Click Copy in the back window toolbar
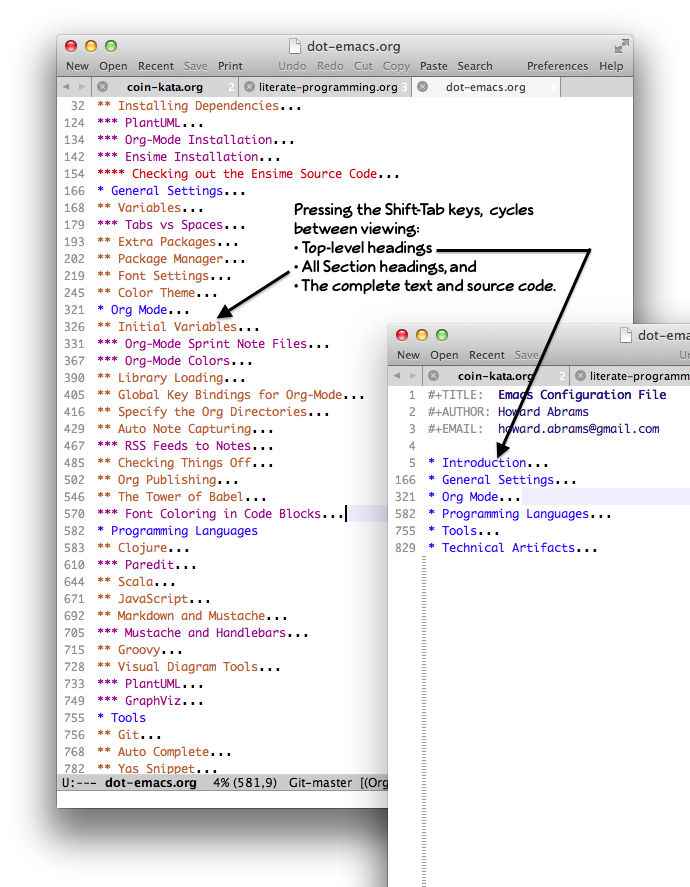The width and height of the screenshot is (690, 887). 396,66
